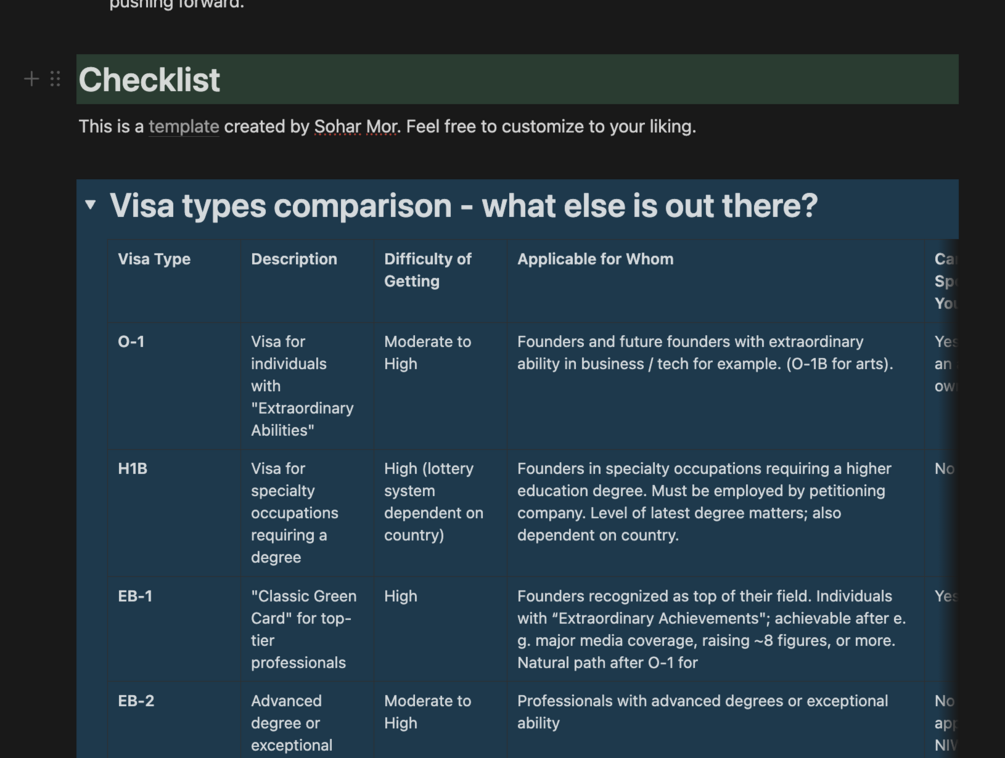Click Visa types comparison heading text
Viewport: 1005px width, 758px height.
[463, 206]
